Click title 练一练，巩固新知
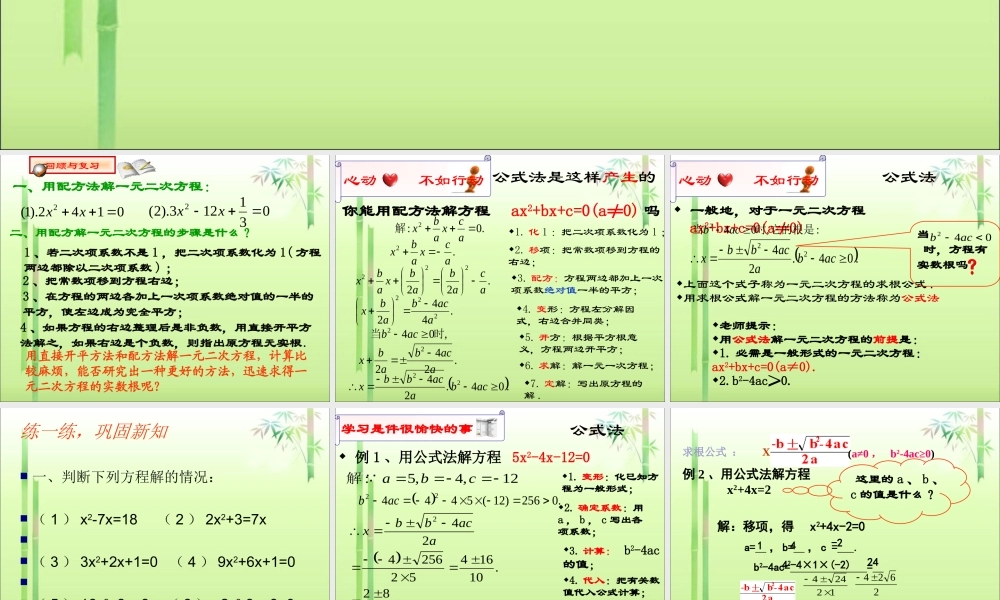 coord(94,431)
